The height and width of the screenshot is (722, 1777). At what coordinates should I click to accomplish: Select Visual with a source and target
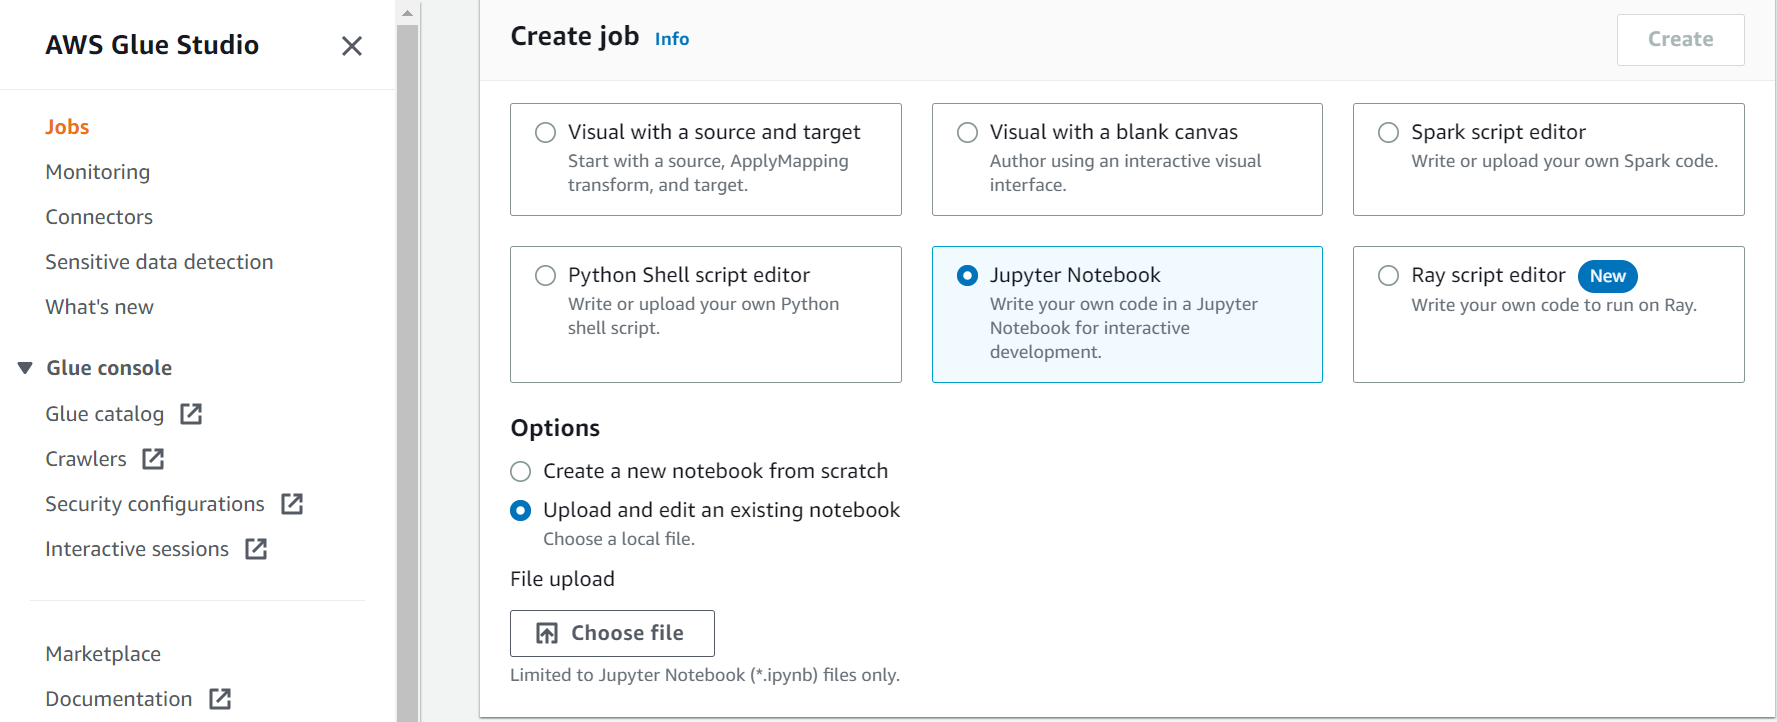[x=705, y=159]
